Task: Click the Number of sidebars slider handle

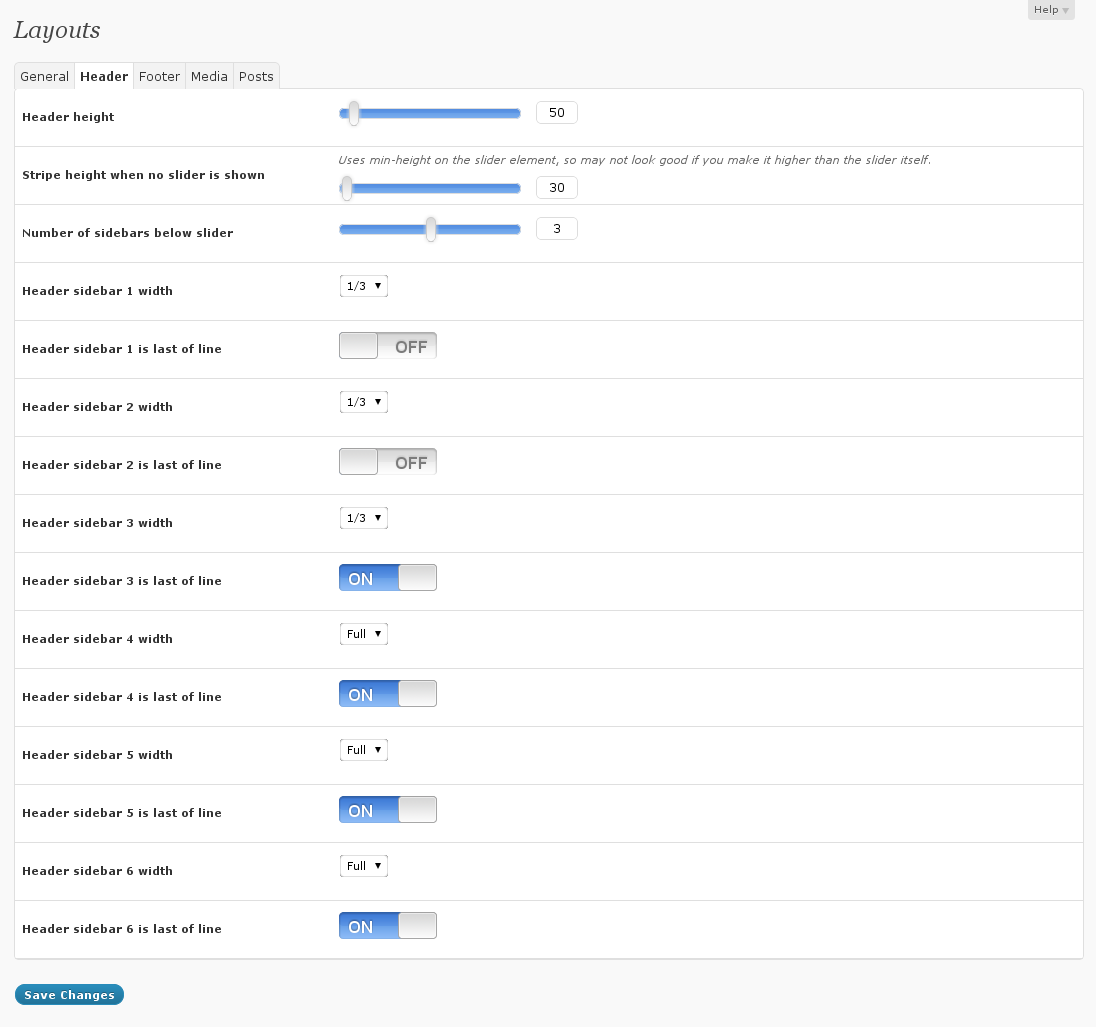Action: [x=431, y=230]
